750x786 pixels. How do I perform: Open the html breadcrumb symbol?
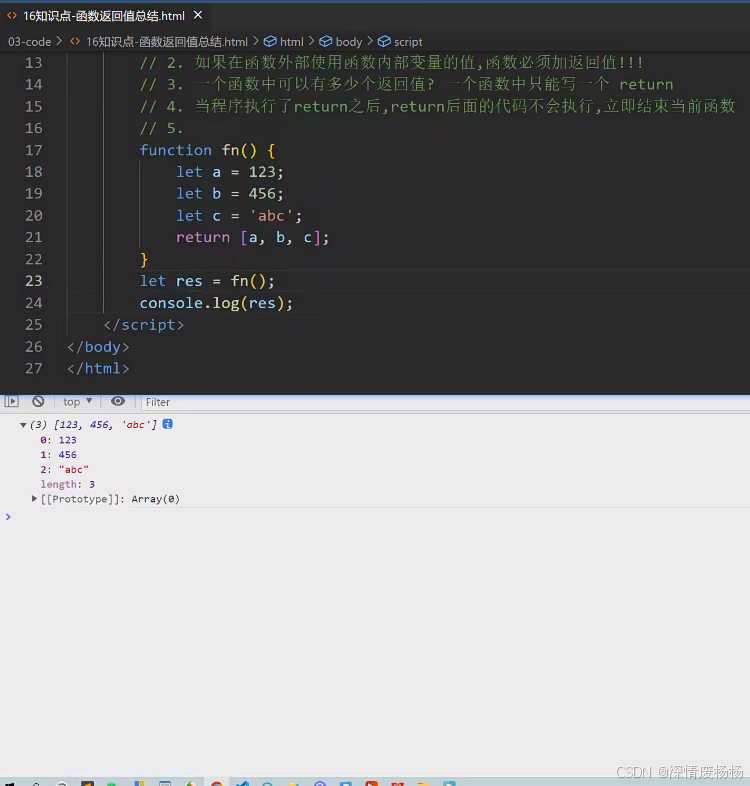coord(291,42)
